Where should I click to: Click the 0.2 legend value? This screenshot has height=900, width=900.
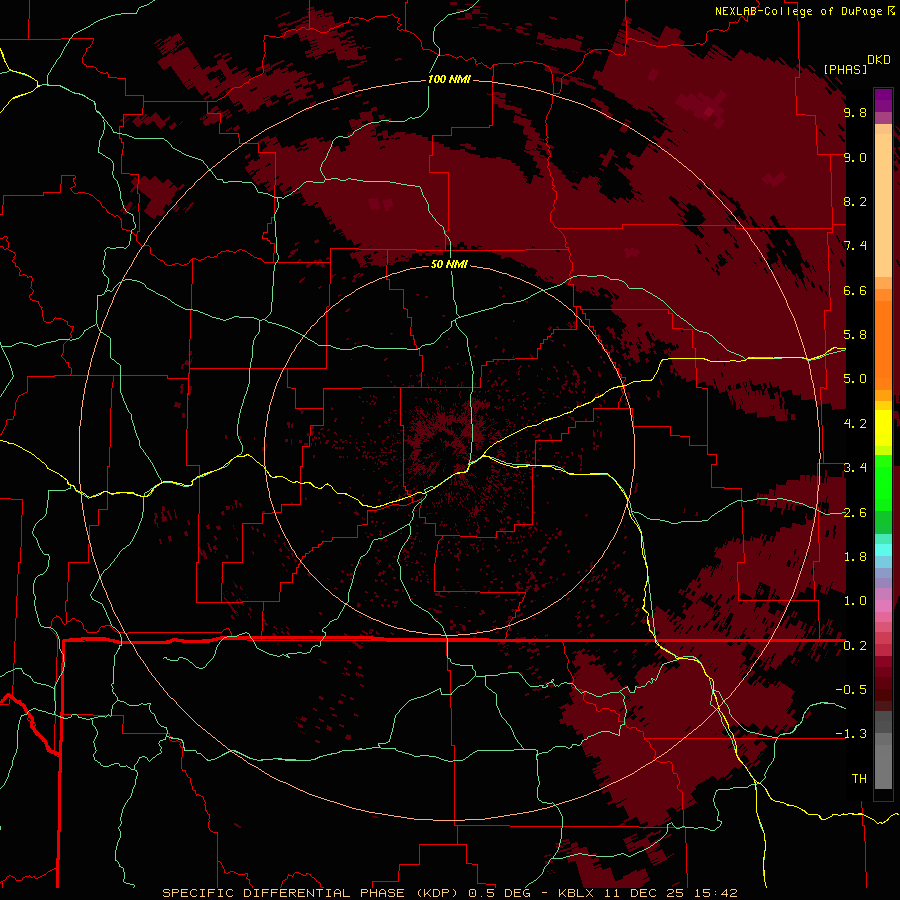tap(855, 646)
